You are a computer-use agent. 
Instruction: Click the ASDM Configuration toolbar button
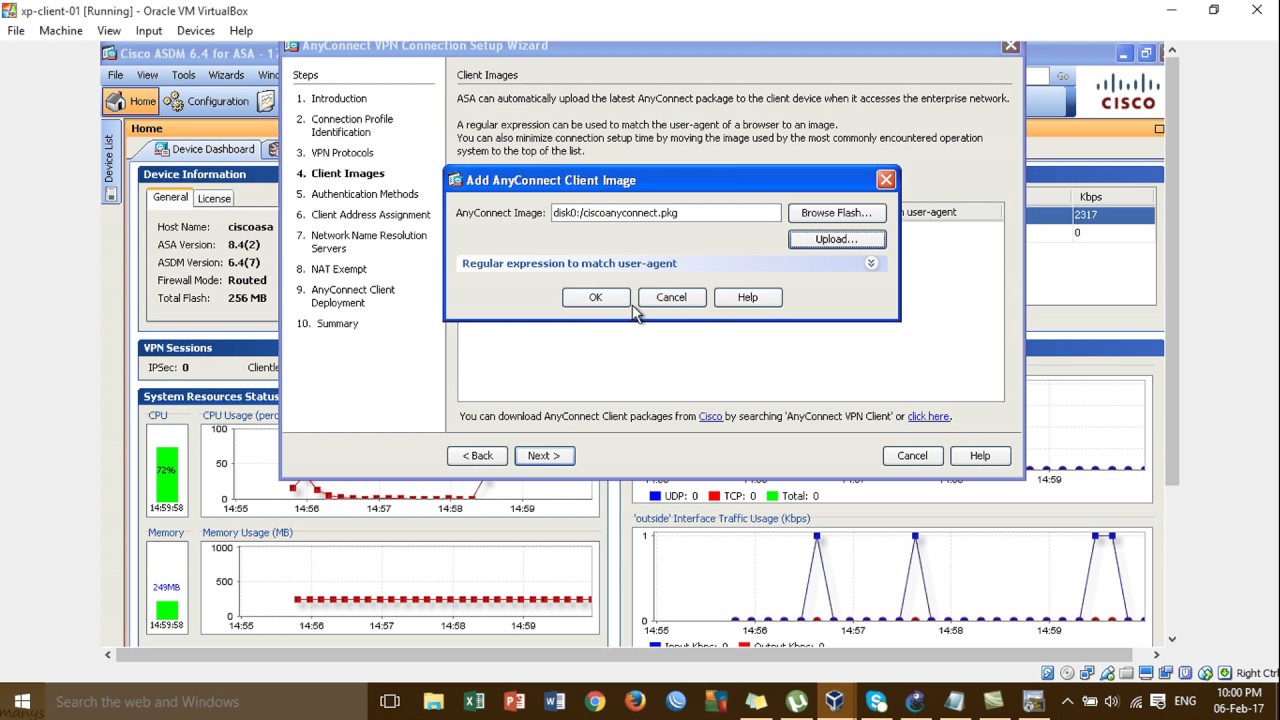click(x=206, y=101)
